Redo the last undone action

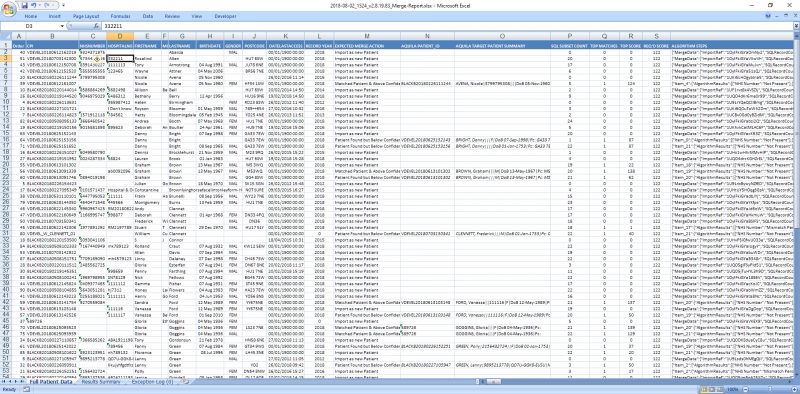[x=46, y=5]
